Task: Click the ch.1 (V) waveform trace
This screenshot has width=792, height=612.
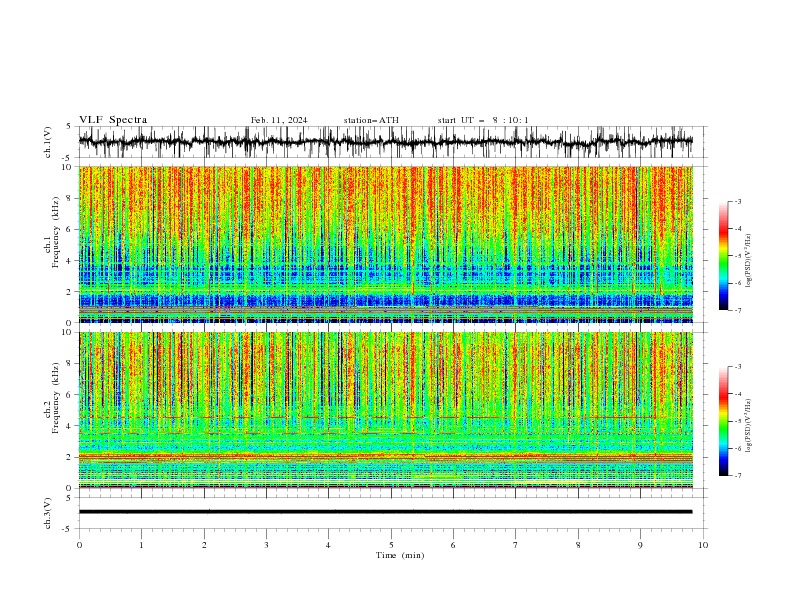Action: click(x=385, y=142)
